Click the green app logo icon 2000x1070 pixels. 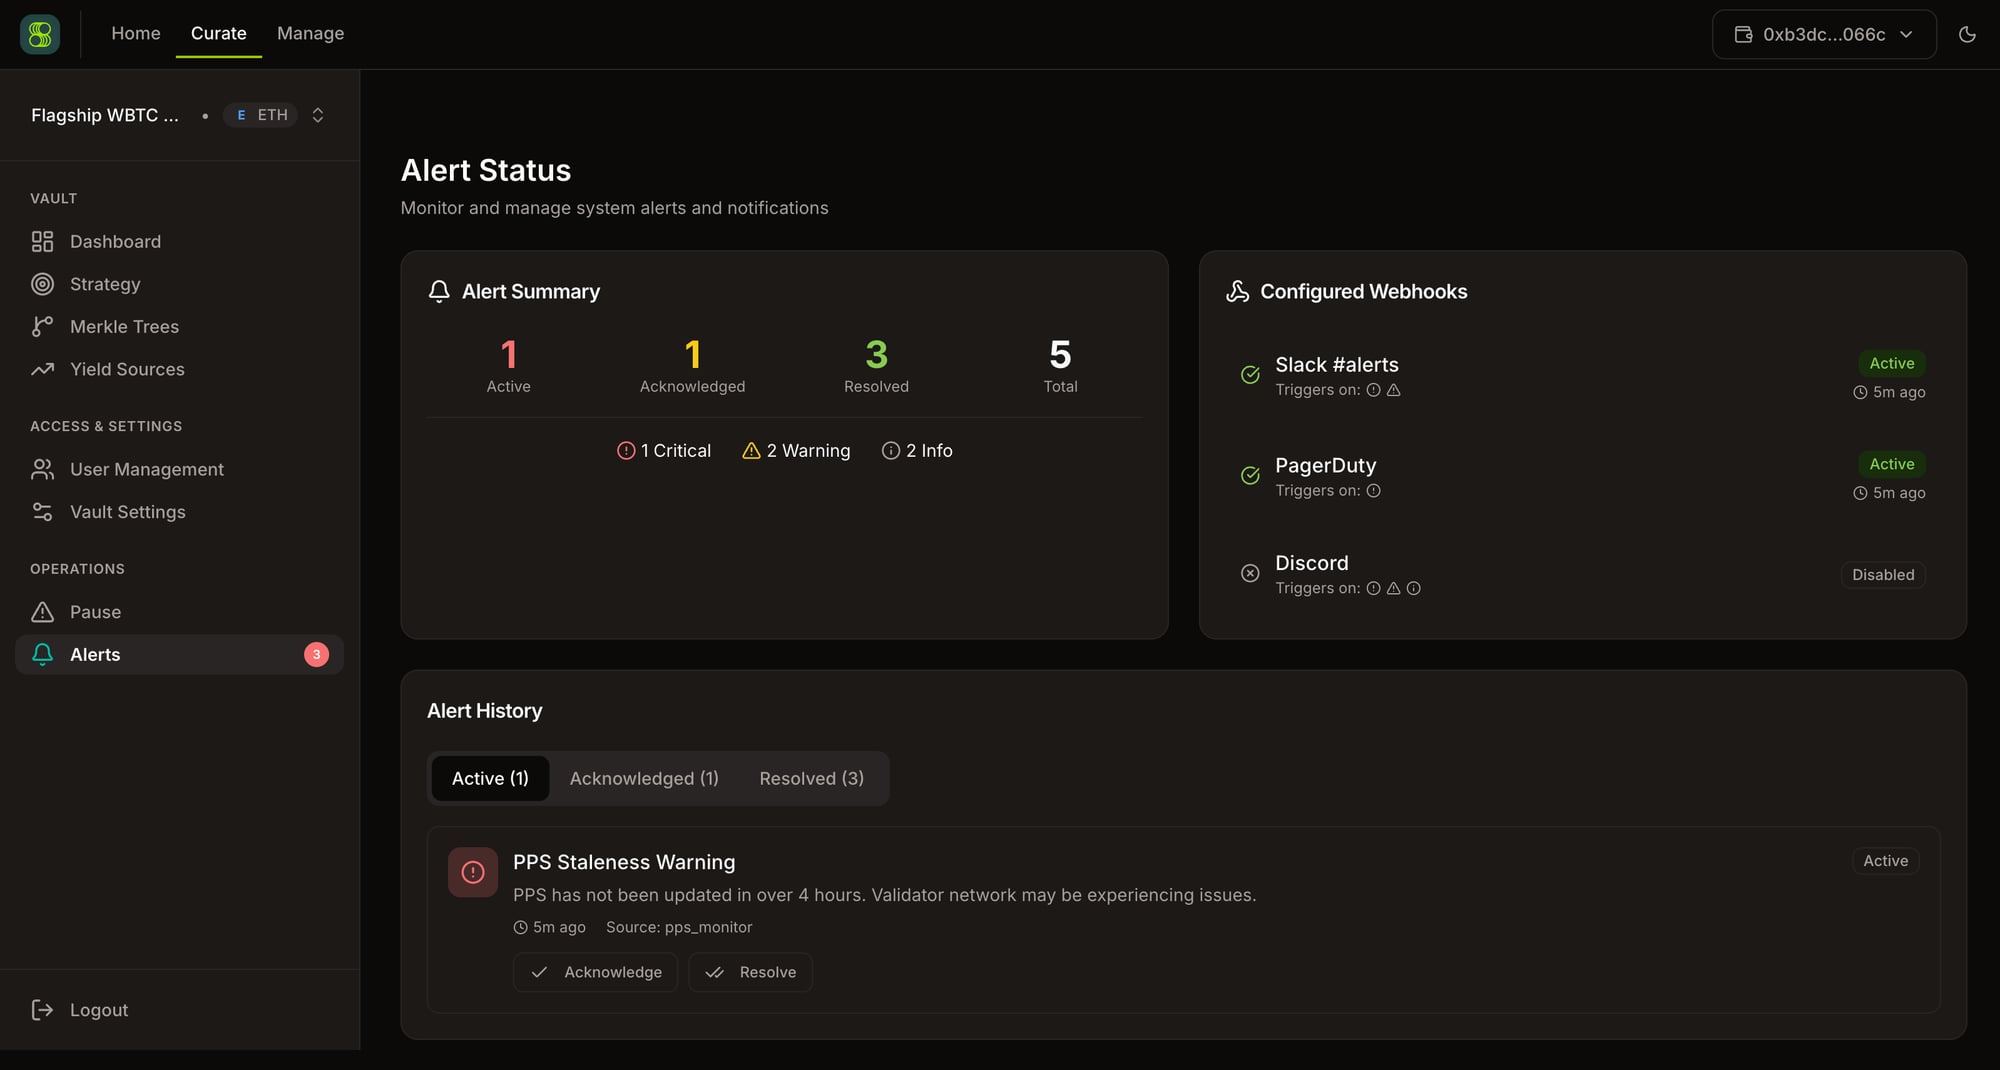click(x=40, y=34)
